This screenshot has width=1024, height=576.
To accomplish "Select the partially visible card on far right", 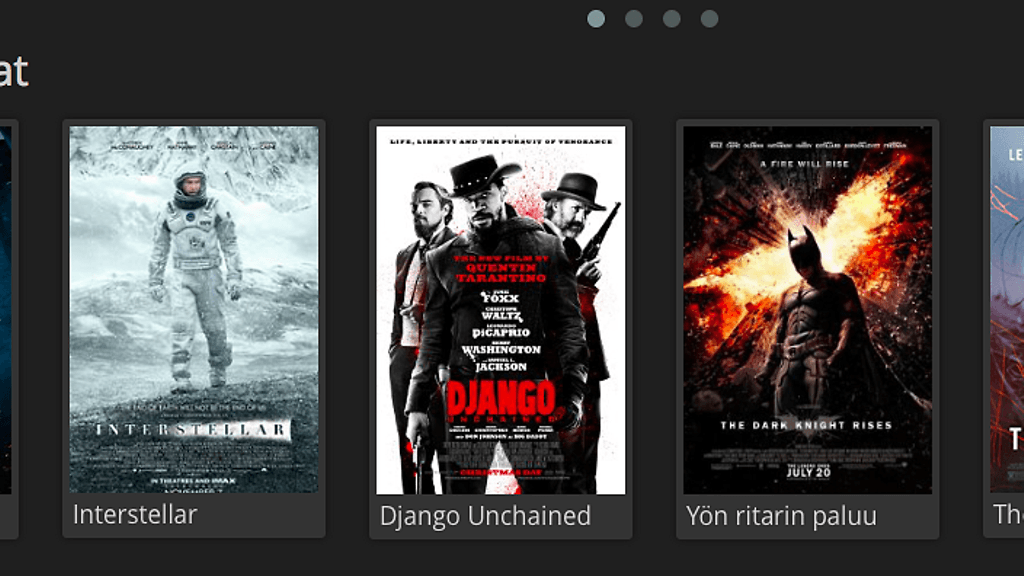I will click(1004, 328).
